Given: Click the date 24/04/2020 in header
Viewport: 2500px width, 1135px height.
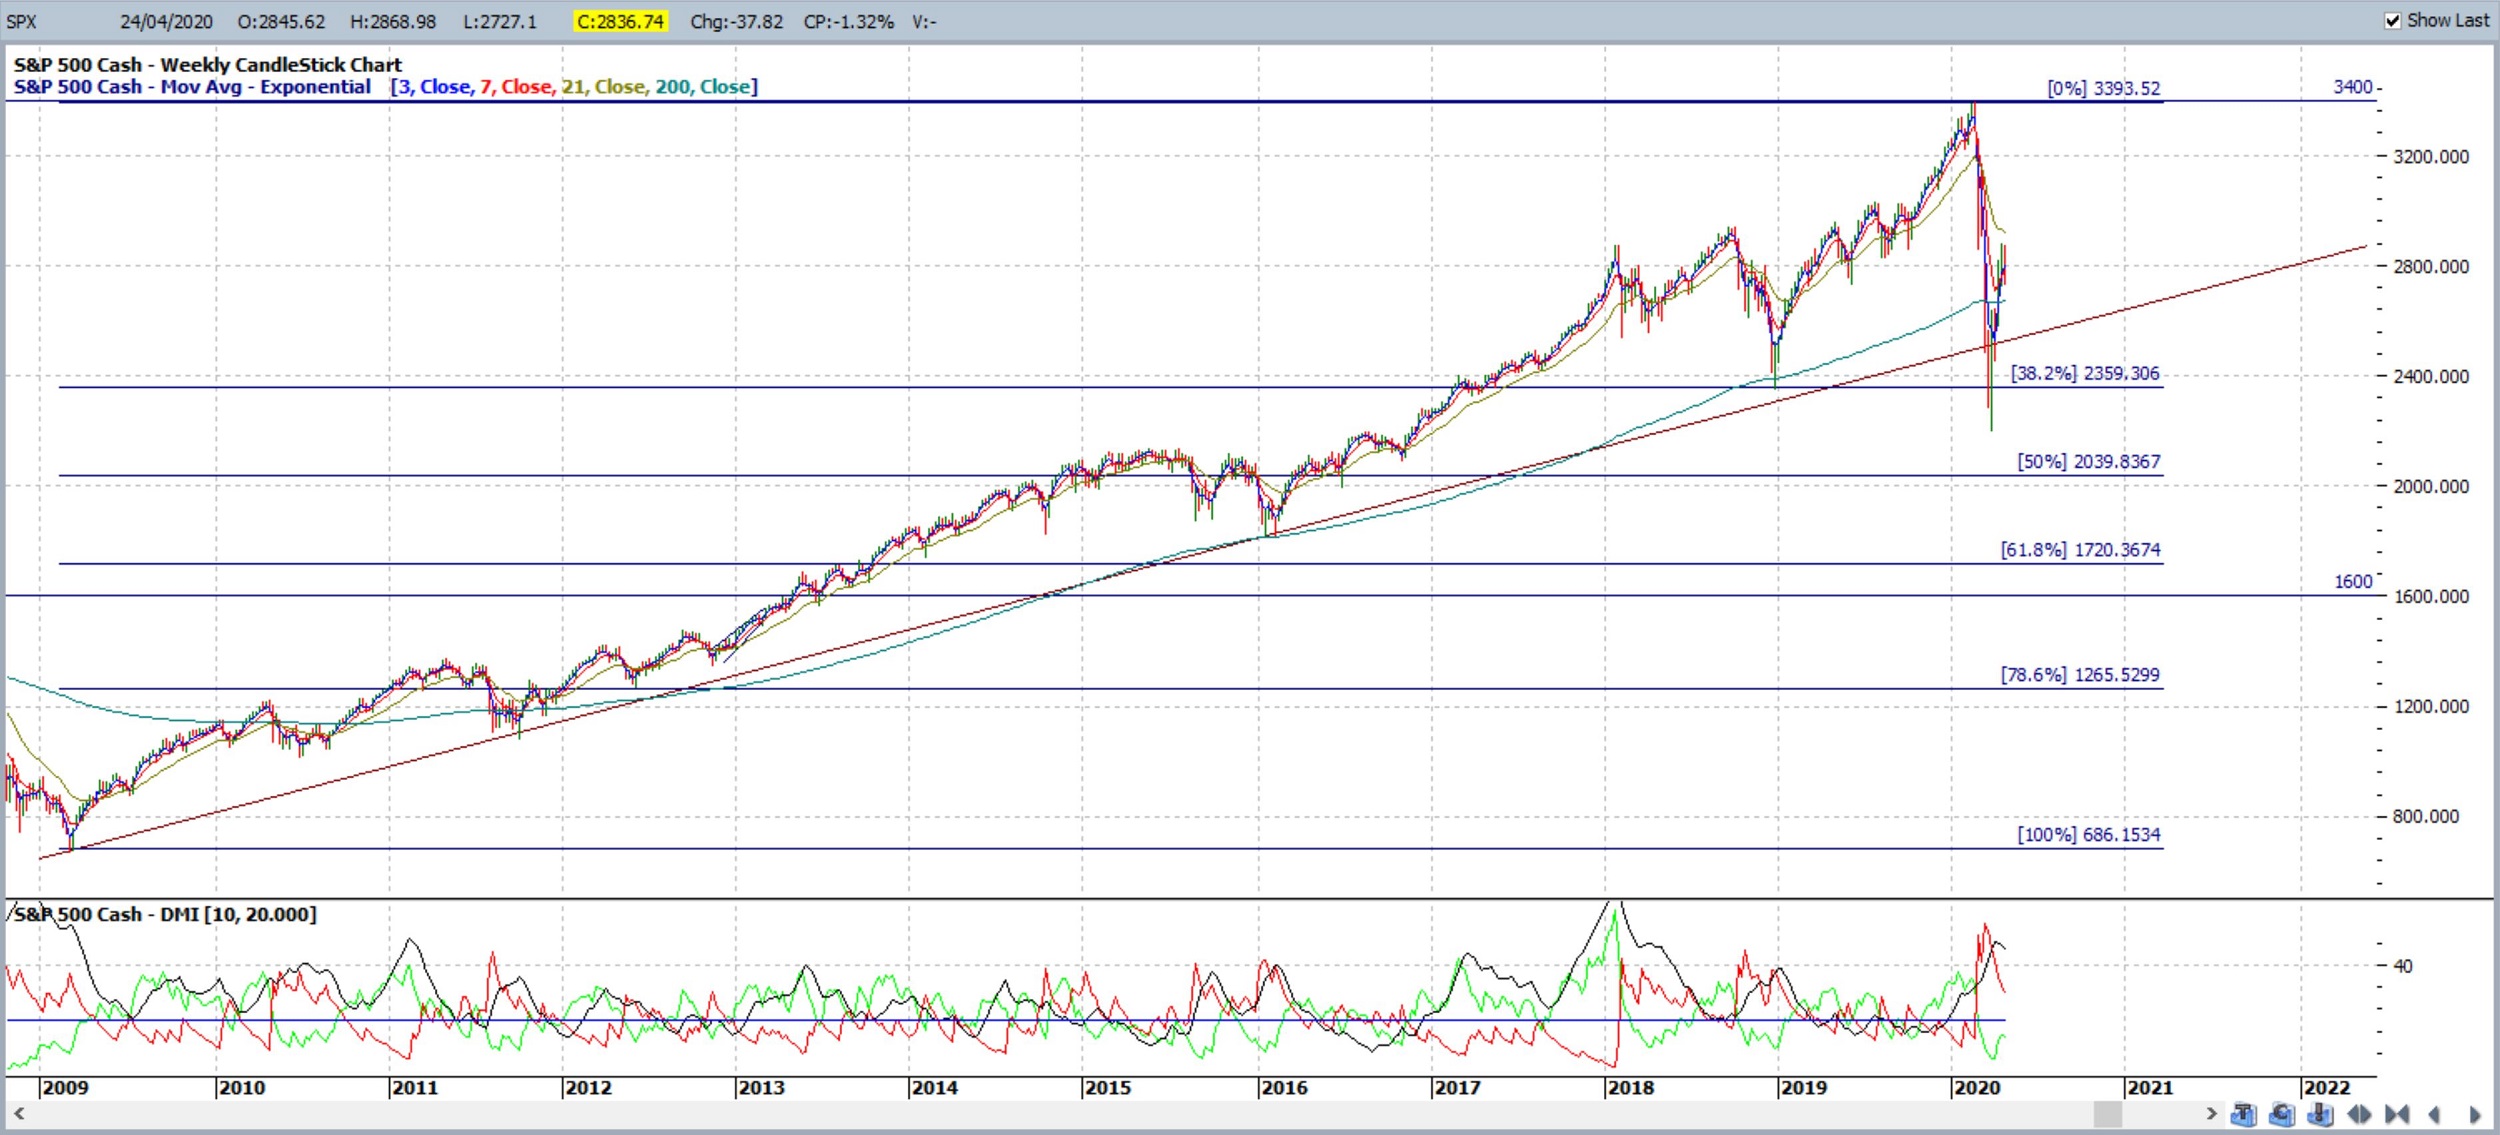Looking at the screenshot, I should (166, 22).
